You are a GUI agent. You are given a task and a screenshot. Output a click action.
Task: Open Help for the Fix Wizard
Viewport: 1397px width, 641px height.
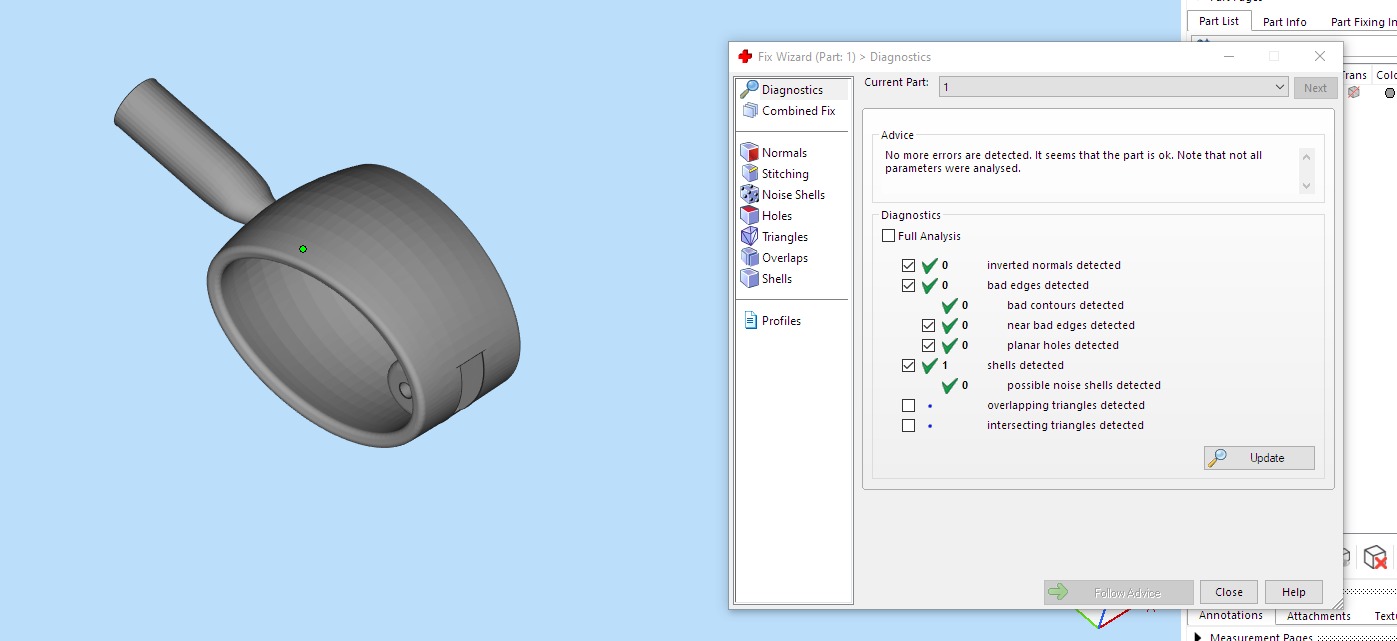(1293, 592)
